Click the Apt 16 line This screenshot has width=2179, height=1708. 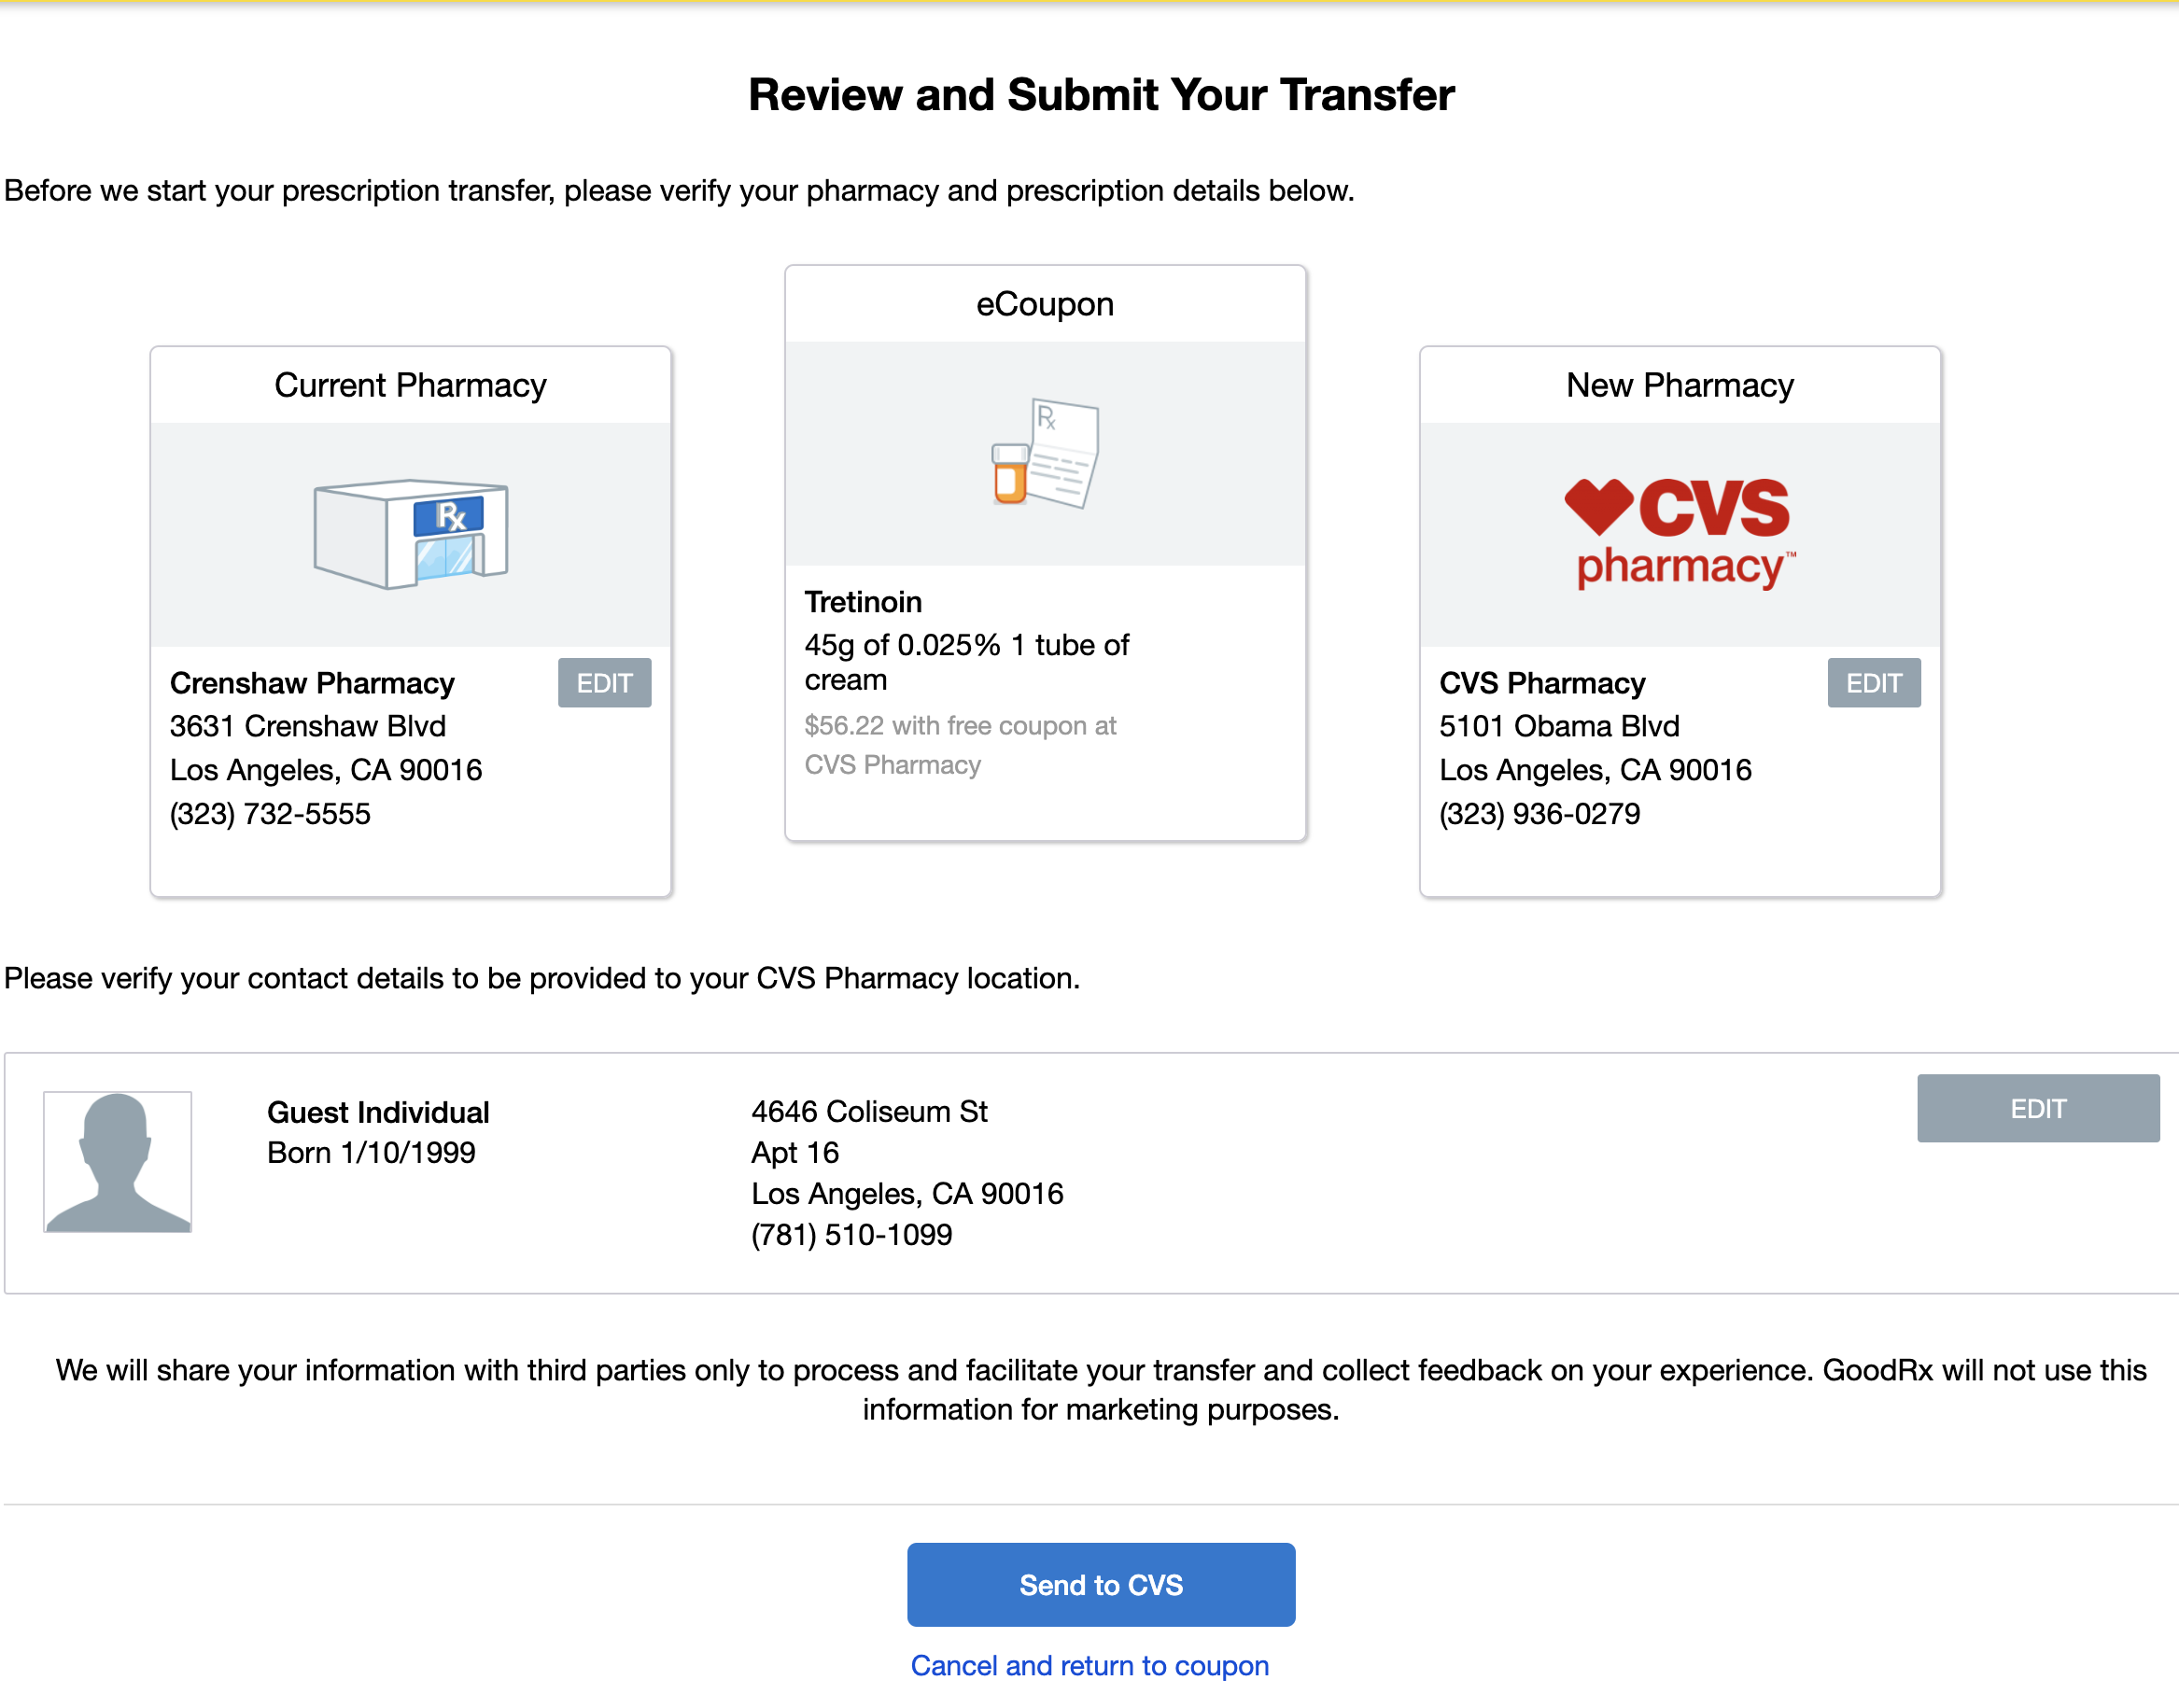pos(795,1153)
